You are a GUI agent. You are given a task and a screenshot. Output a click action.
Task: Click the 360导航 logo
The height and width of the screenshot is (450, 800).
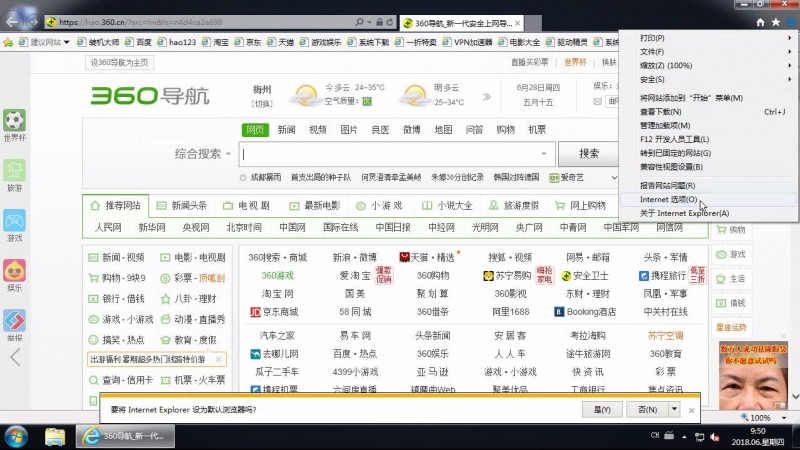[149, 96]
